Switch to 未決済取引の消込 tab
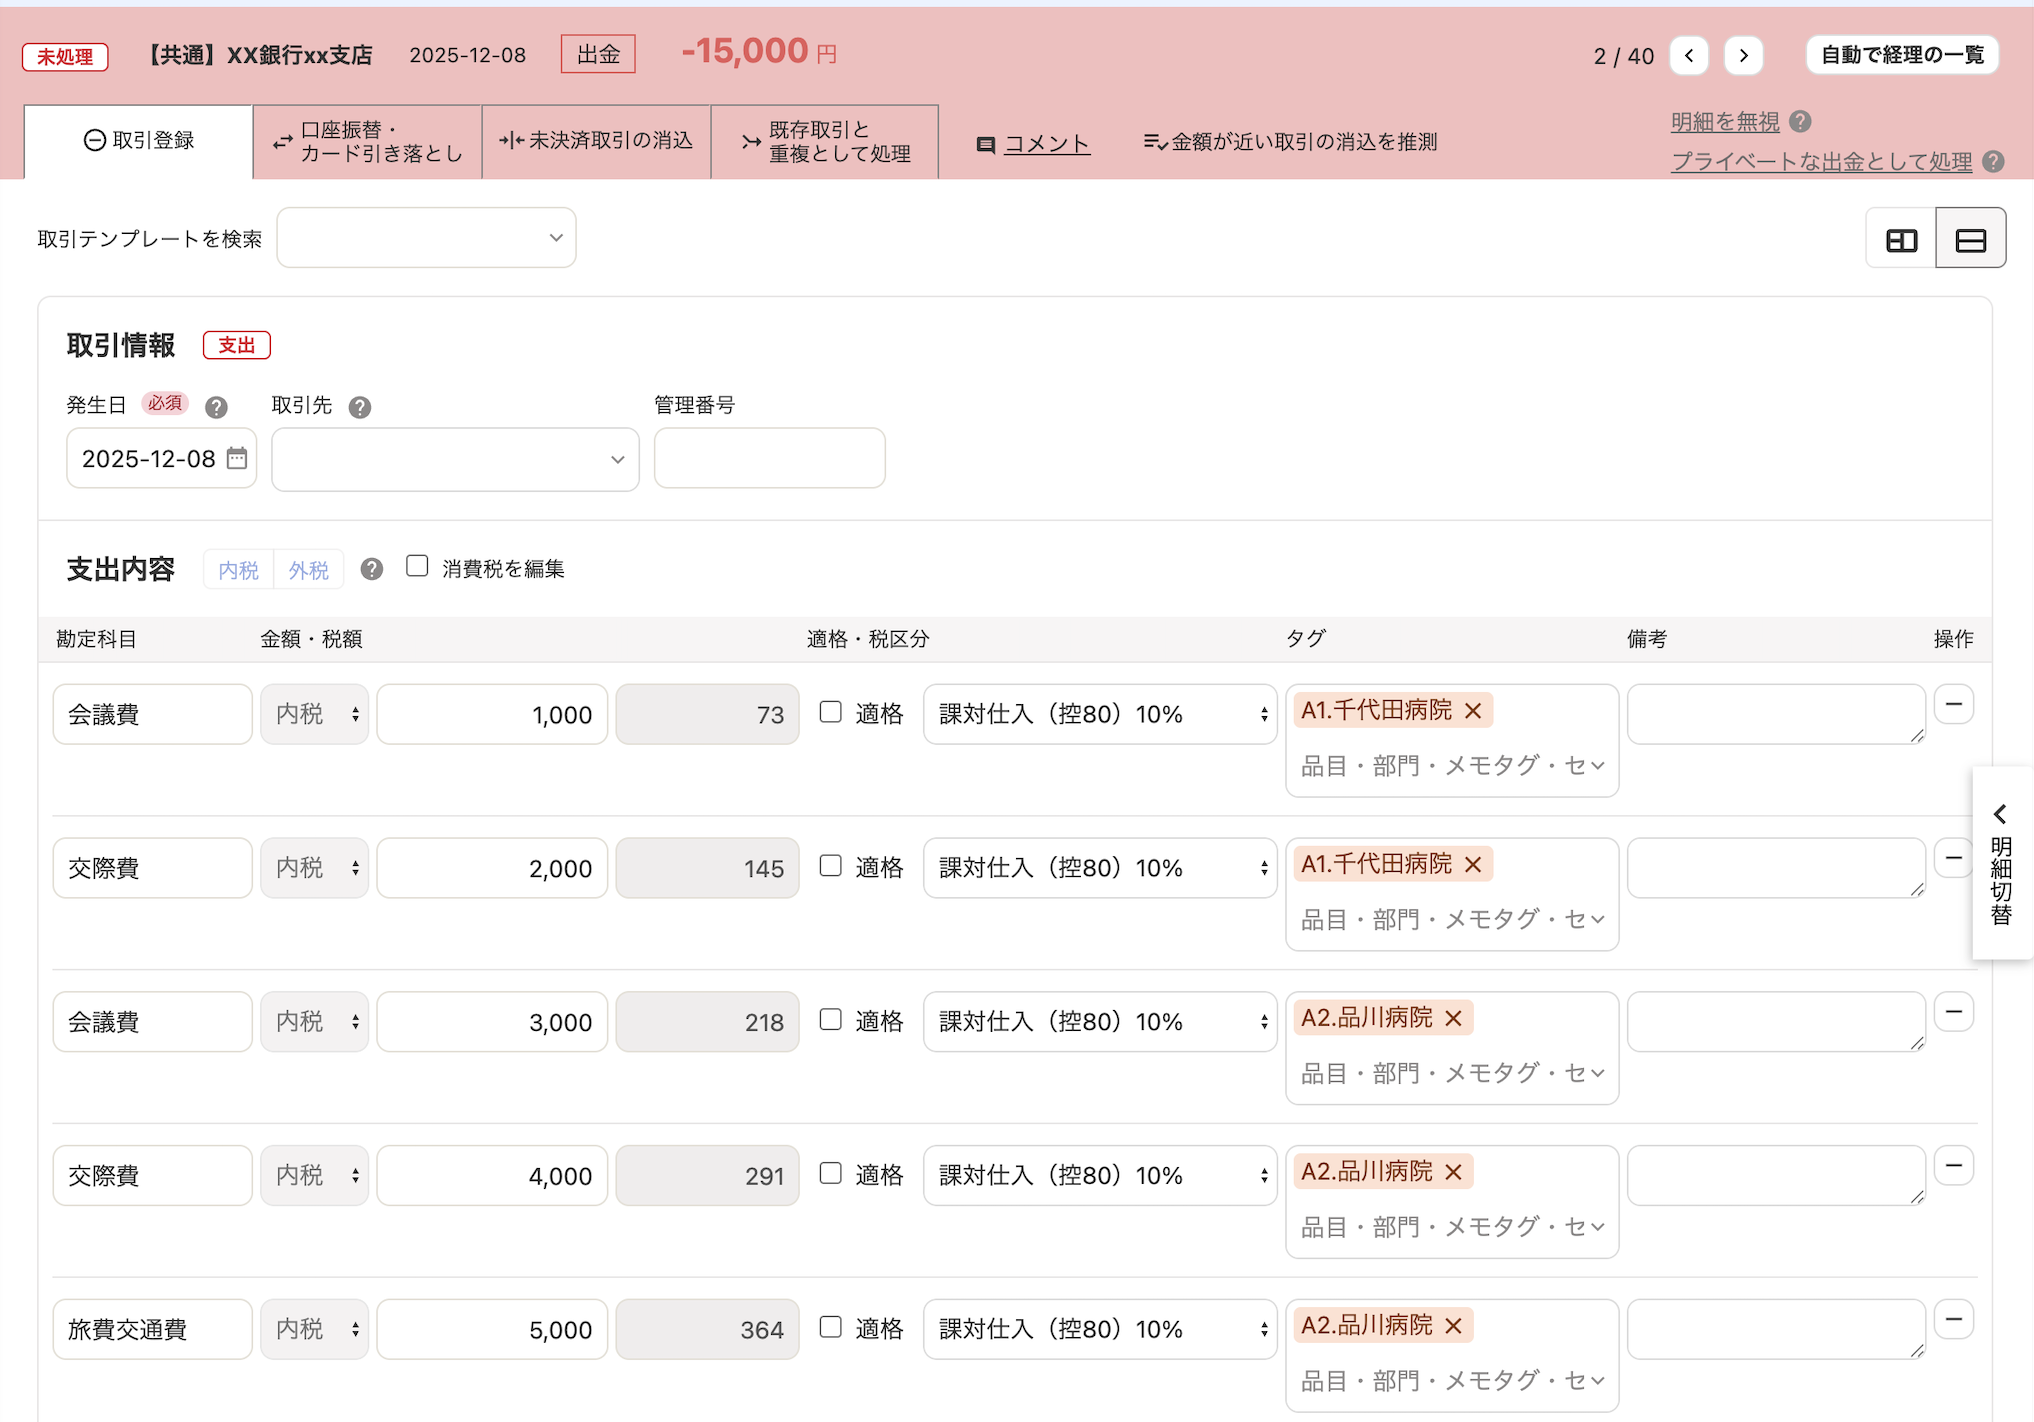The width and height of the screenshot is (2034, 1422). click(596, 141)
